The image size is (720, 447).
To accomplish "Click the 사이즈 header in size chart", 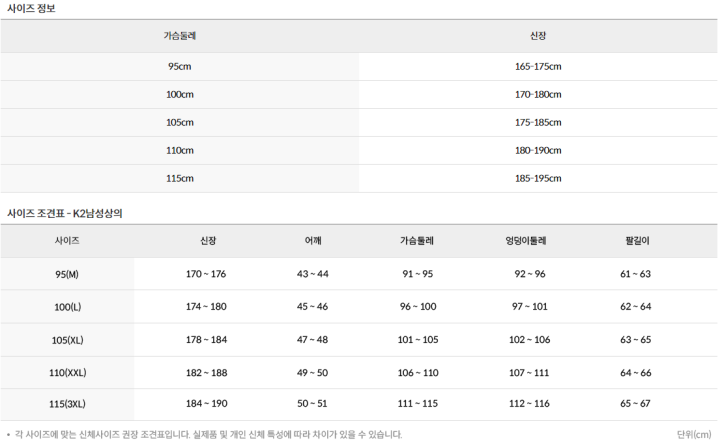I will [x=67, y=241].
